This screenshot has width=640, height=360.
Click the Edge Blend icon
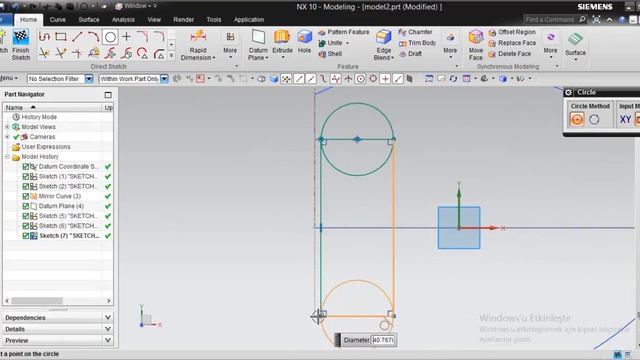384,37
